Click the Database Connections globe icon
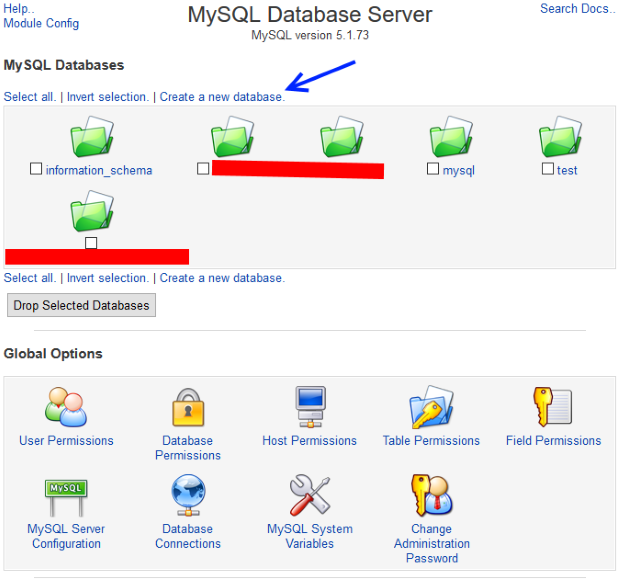The image size is (620, 581). [188, 495]
